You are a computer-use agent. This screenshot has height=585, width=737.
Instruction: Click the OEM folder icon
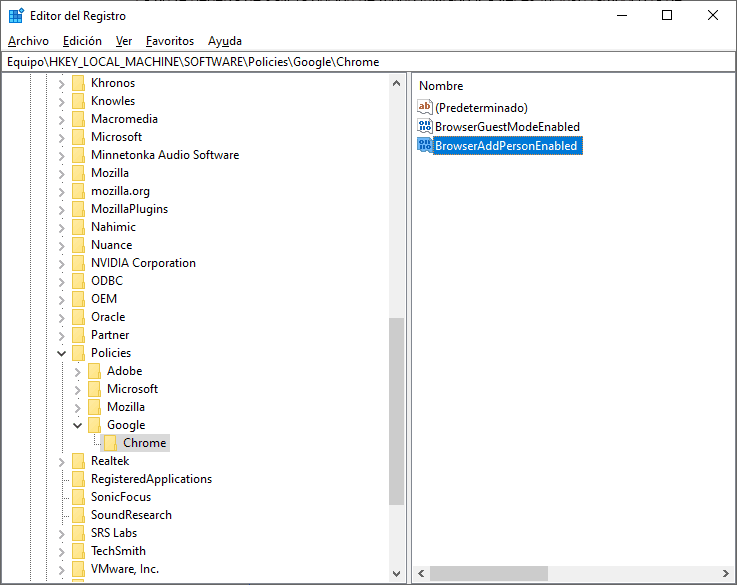tap(78, 298)
